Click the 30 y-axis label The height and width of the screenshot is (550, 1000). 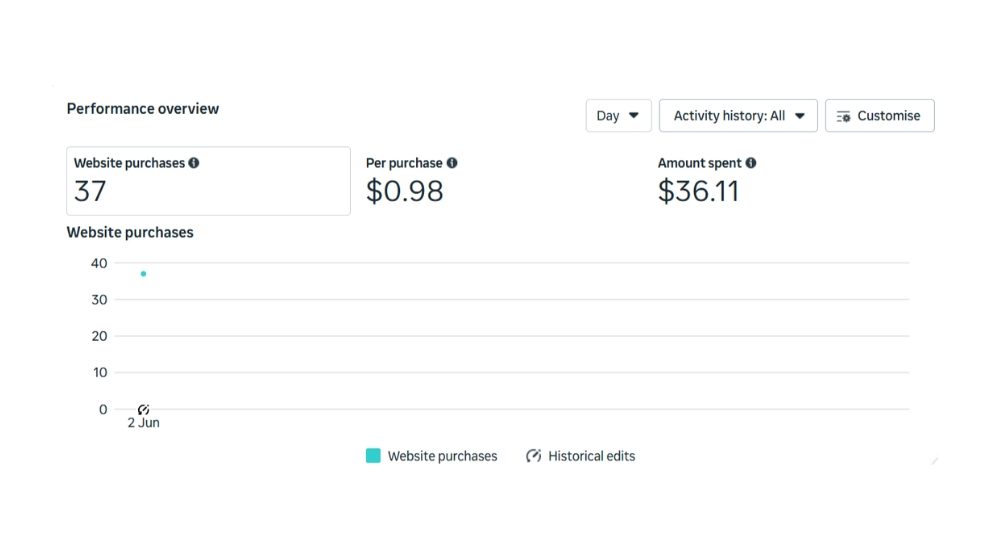tap(99, 299)
